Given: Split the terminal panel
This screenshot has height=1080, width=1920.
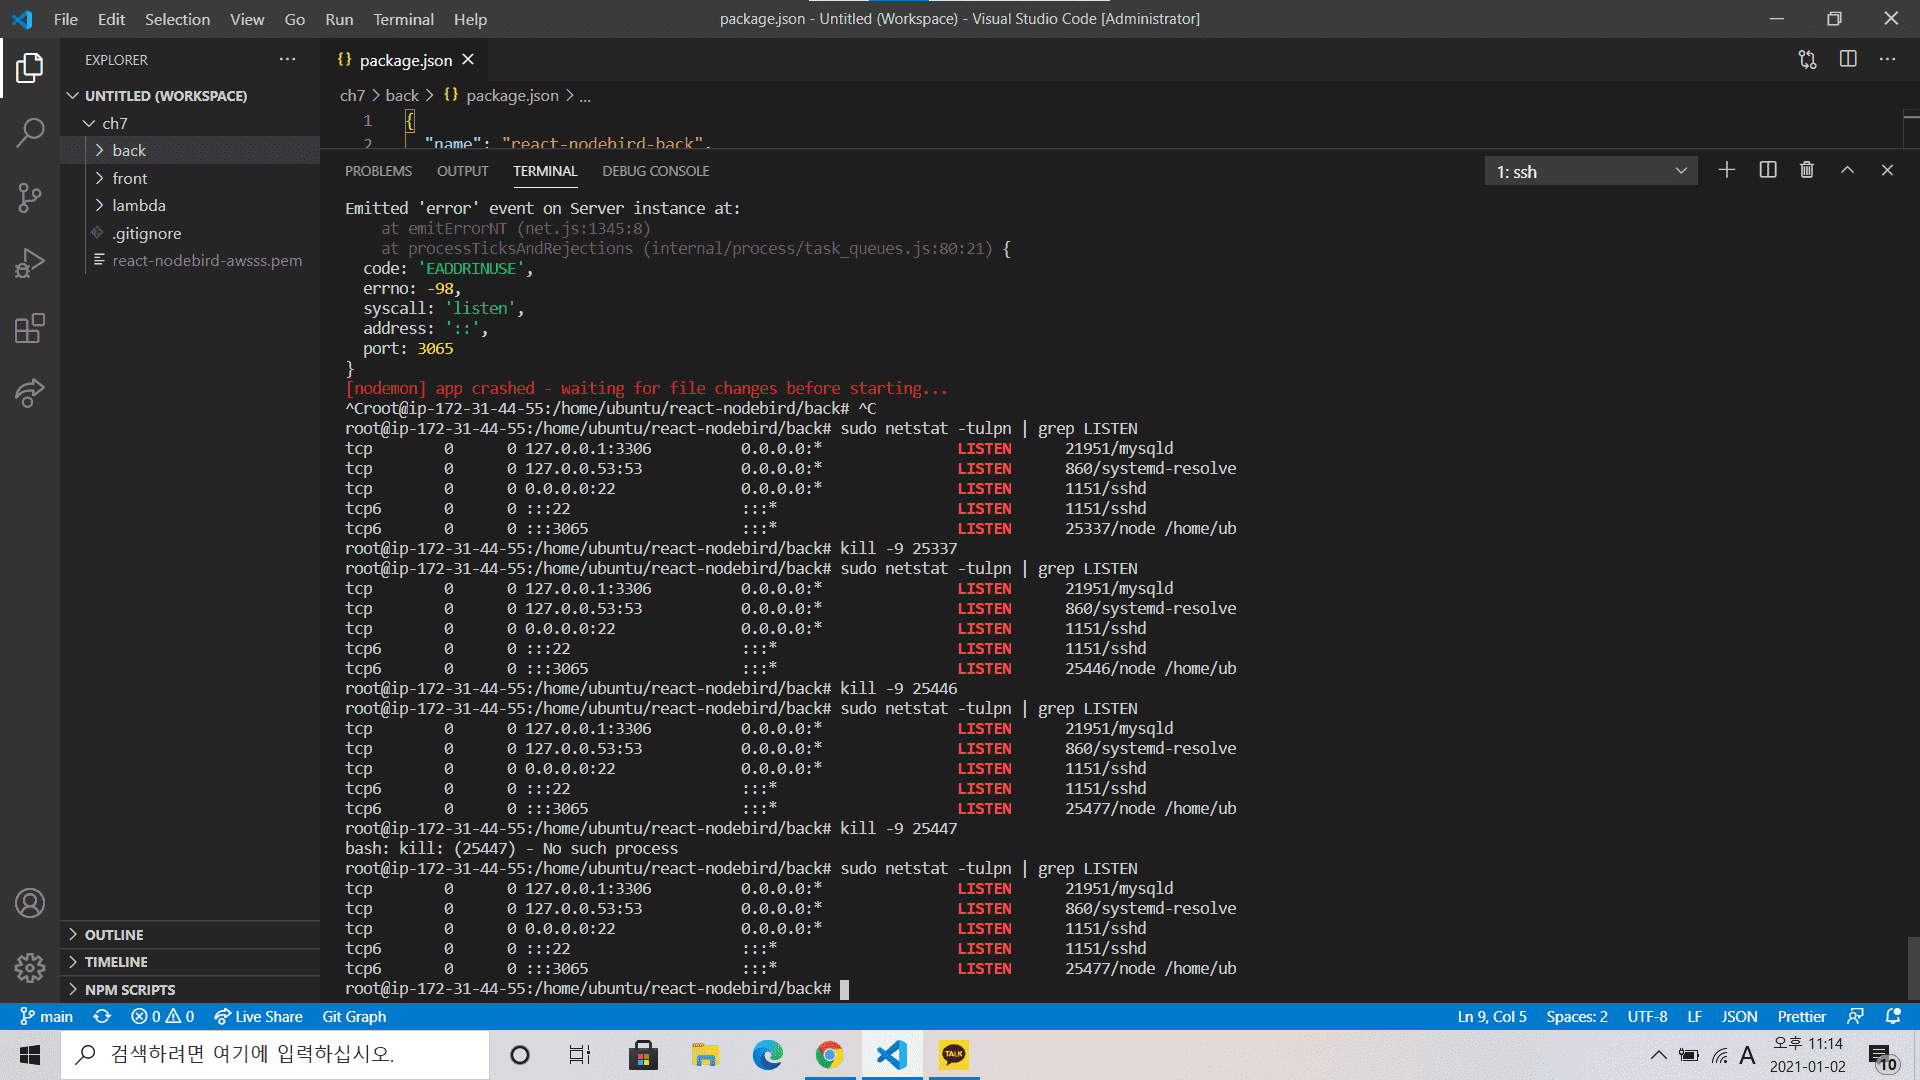Looking at the screenshot, I should pos(1767,170).
